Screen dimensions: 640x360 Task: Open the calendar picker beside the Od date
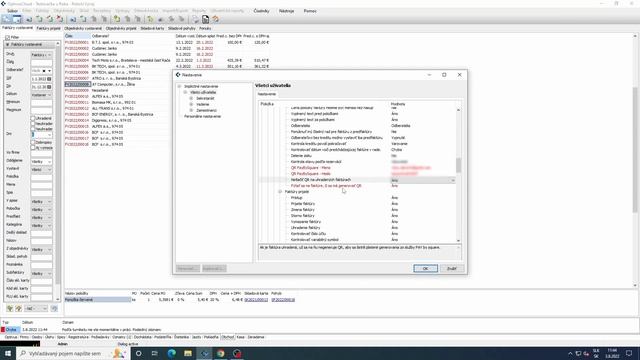49,79
